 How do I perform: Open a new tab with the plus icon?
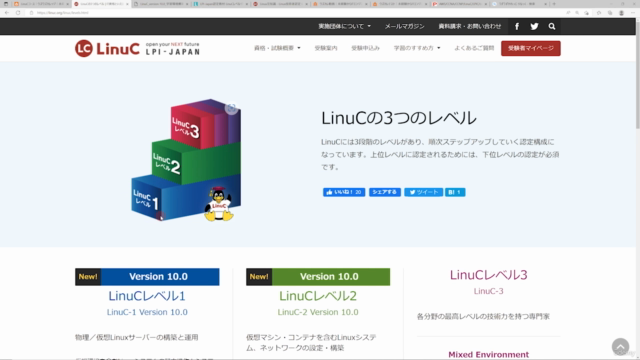[x=554, y=4]
